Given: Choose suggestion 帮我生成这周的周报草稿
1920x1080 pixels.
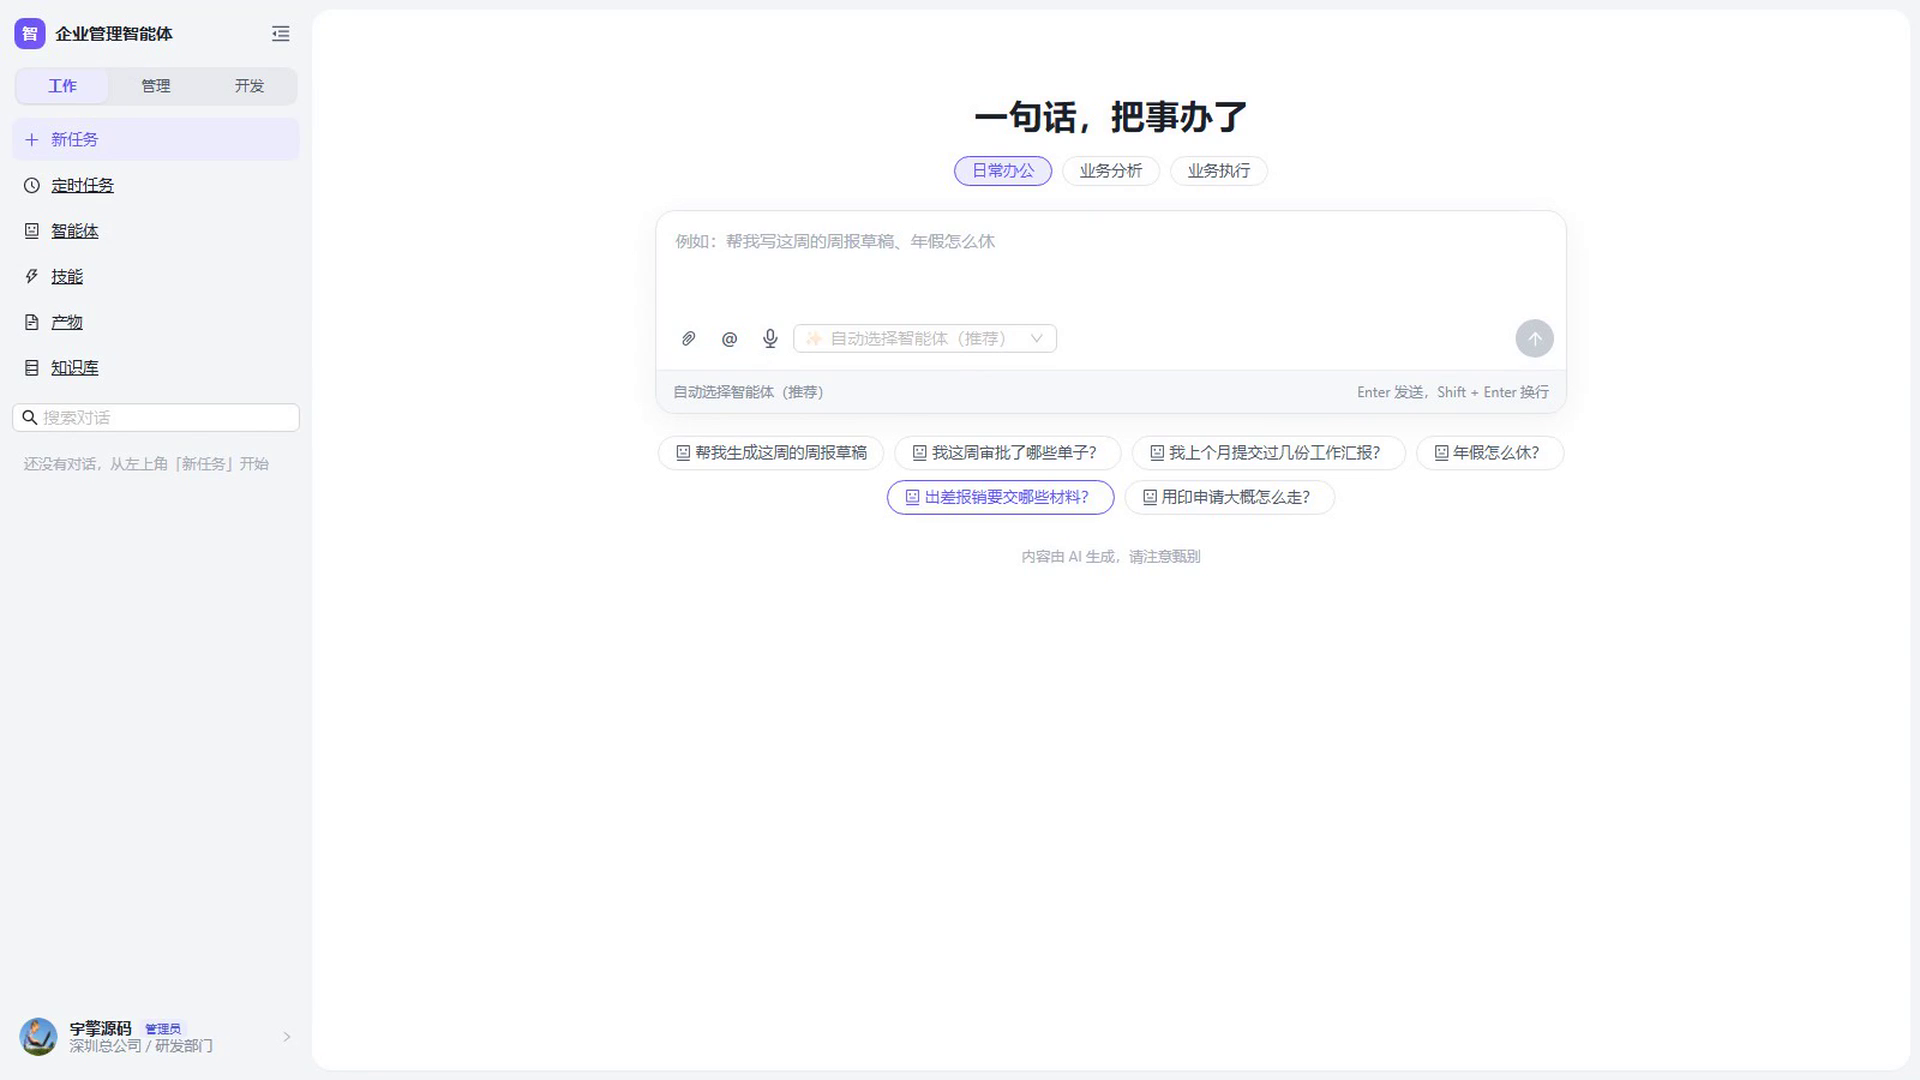Looking at the screenshot, I should pyautogui.click(x=771, y=453).
